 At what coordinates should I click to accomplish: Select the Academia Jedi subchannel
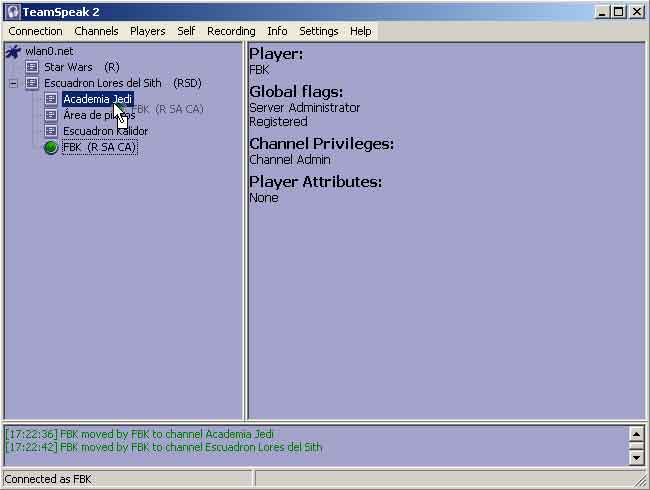tap(98, 99)
